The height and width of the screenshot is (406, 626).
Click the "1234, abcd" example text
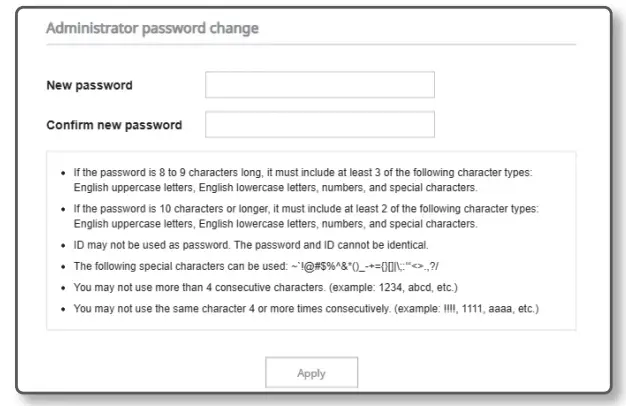(x=413, y=288)
